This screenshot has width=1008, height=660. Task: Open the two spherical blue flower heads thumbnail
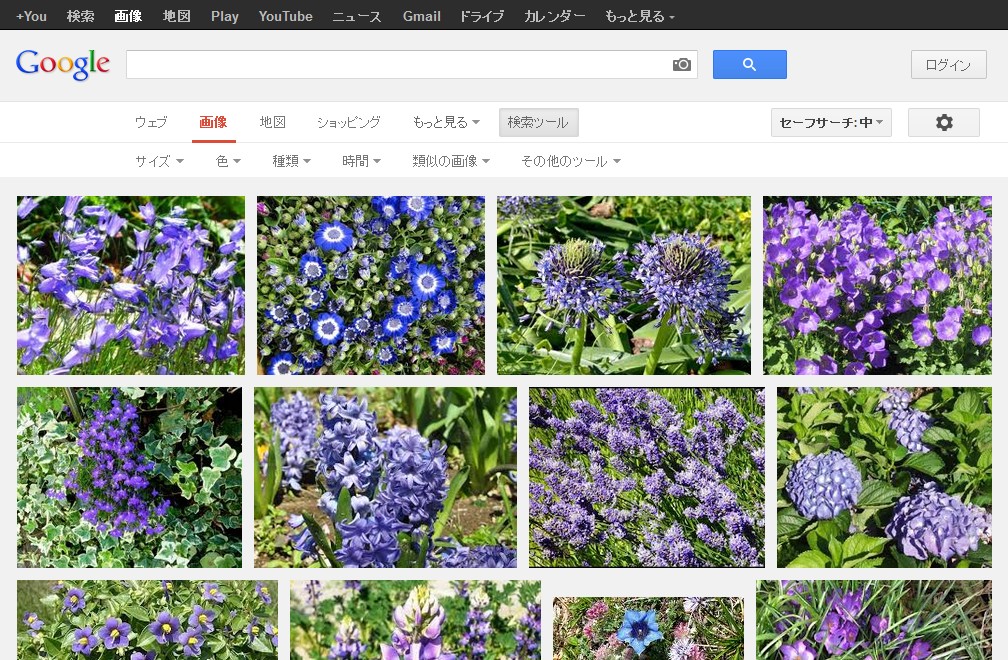[624, 285]
